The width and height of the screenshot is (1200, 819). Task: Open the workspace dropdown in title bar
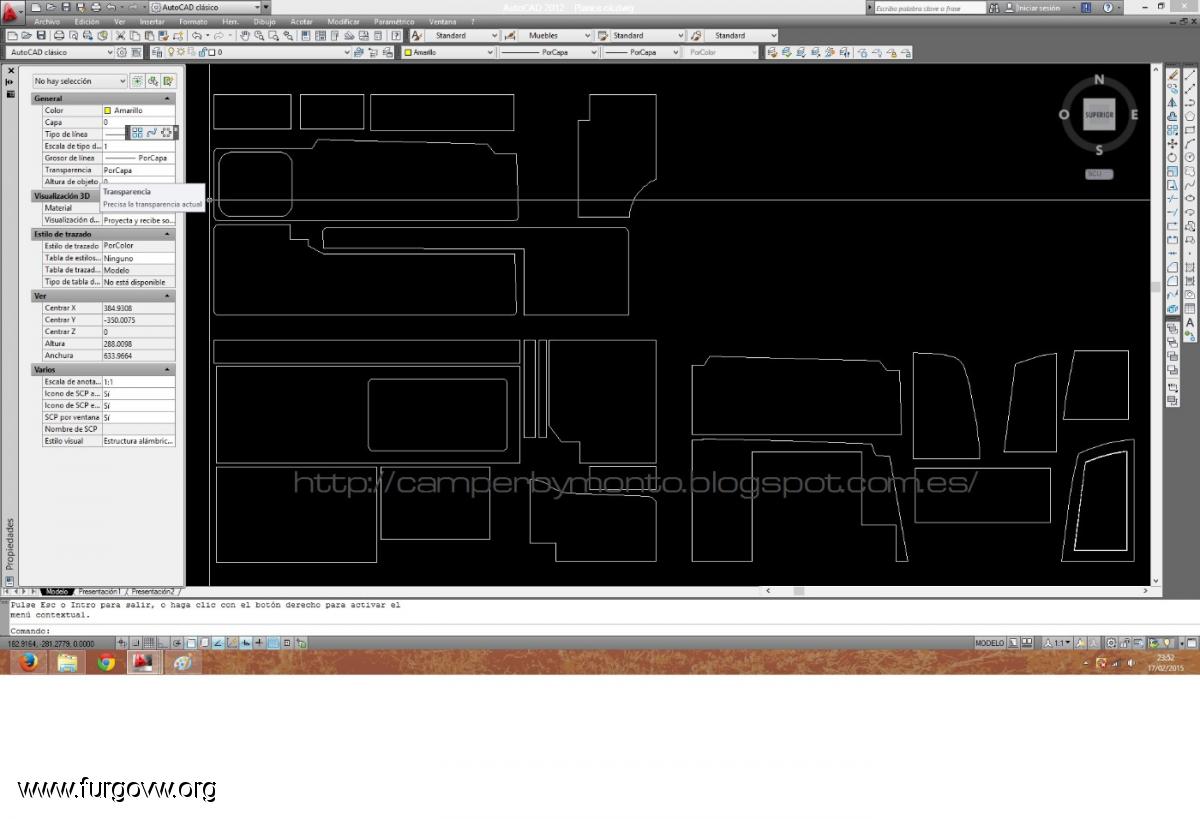tap(257, 7)
